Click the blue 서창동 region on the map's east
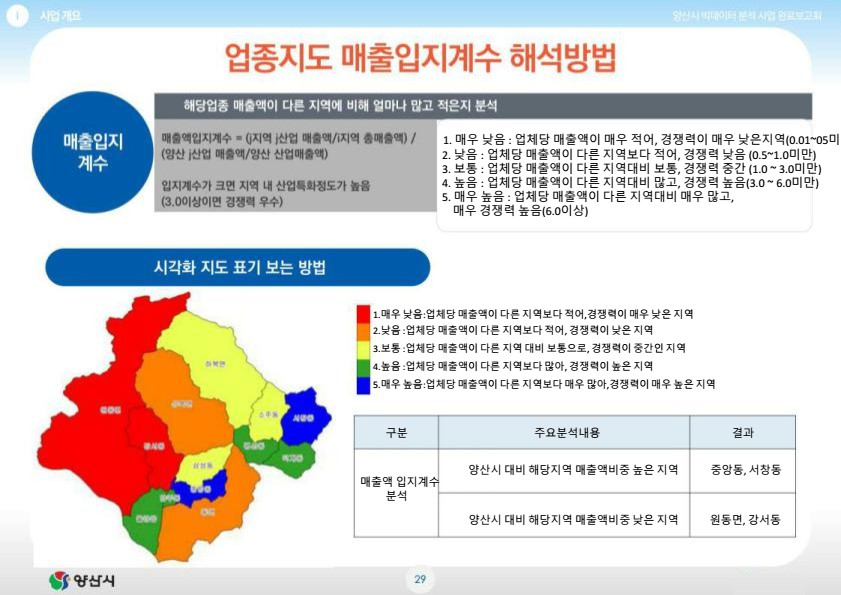The width and height of the screenshot is (841, 595). click(304, 418)
